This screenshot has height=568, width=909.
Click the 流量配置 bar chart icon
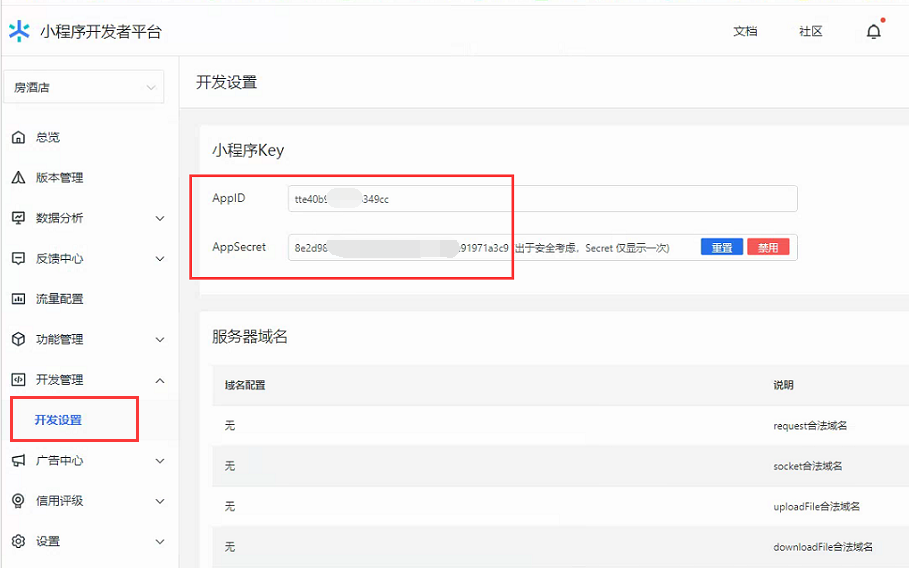click(x=18, y=299)
